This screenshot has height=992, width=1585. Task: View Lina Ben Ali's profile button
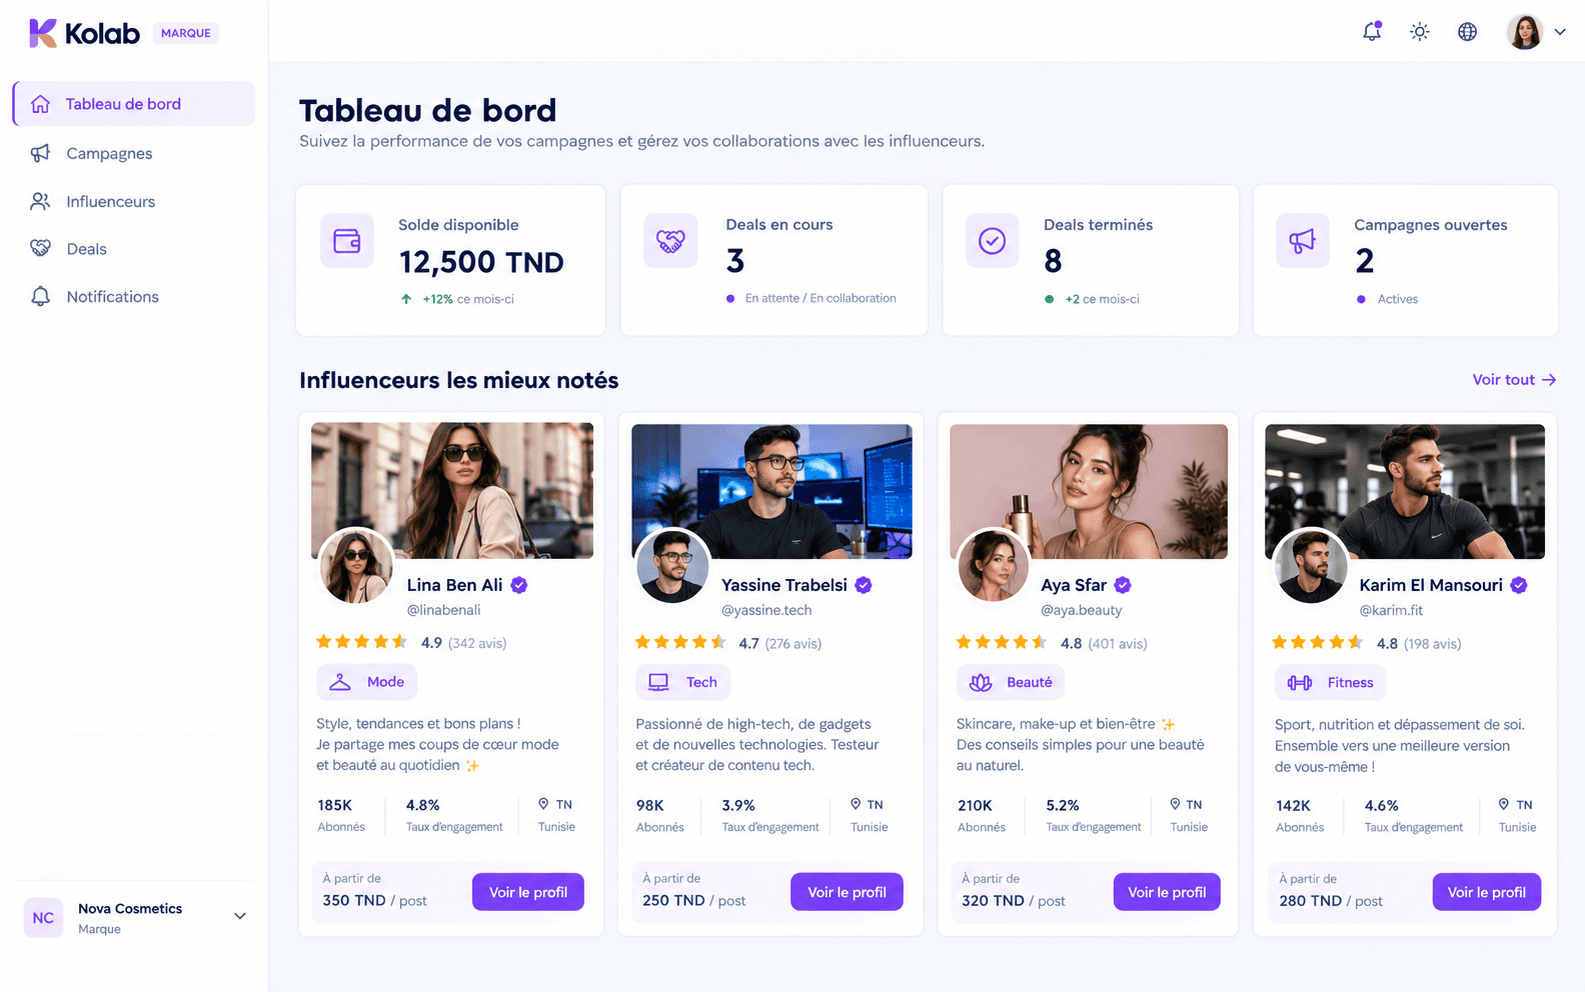[x=528, y=892]
